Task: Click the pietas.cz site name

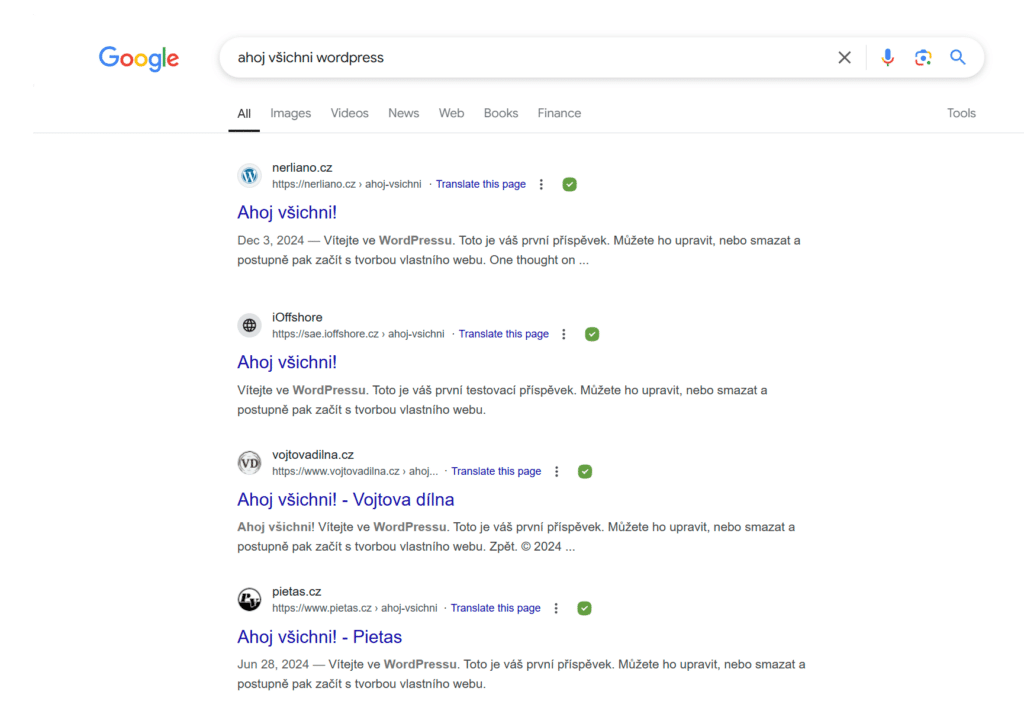Action: (296, 591)
